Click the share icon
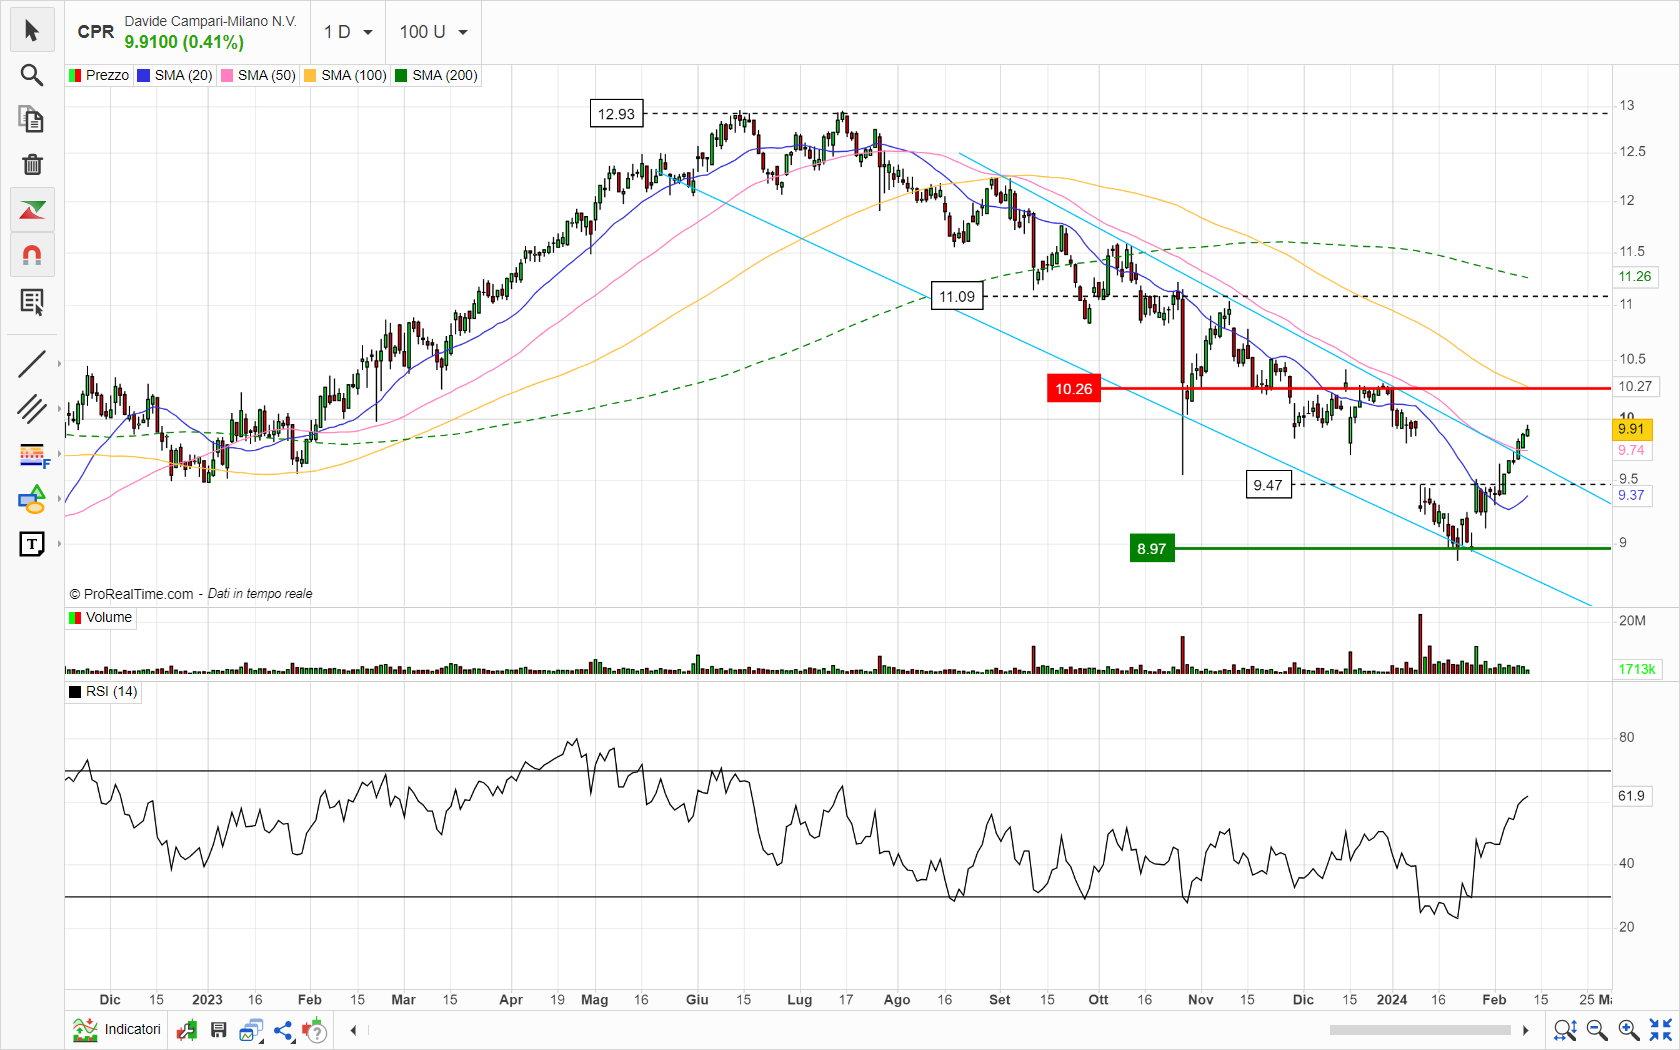Viewport: 1680px width, 1050px height. click(x=283, y=1030)
